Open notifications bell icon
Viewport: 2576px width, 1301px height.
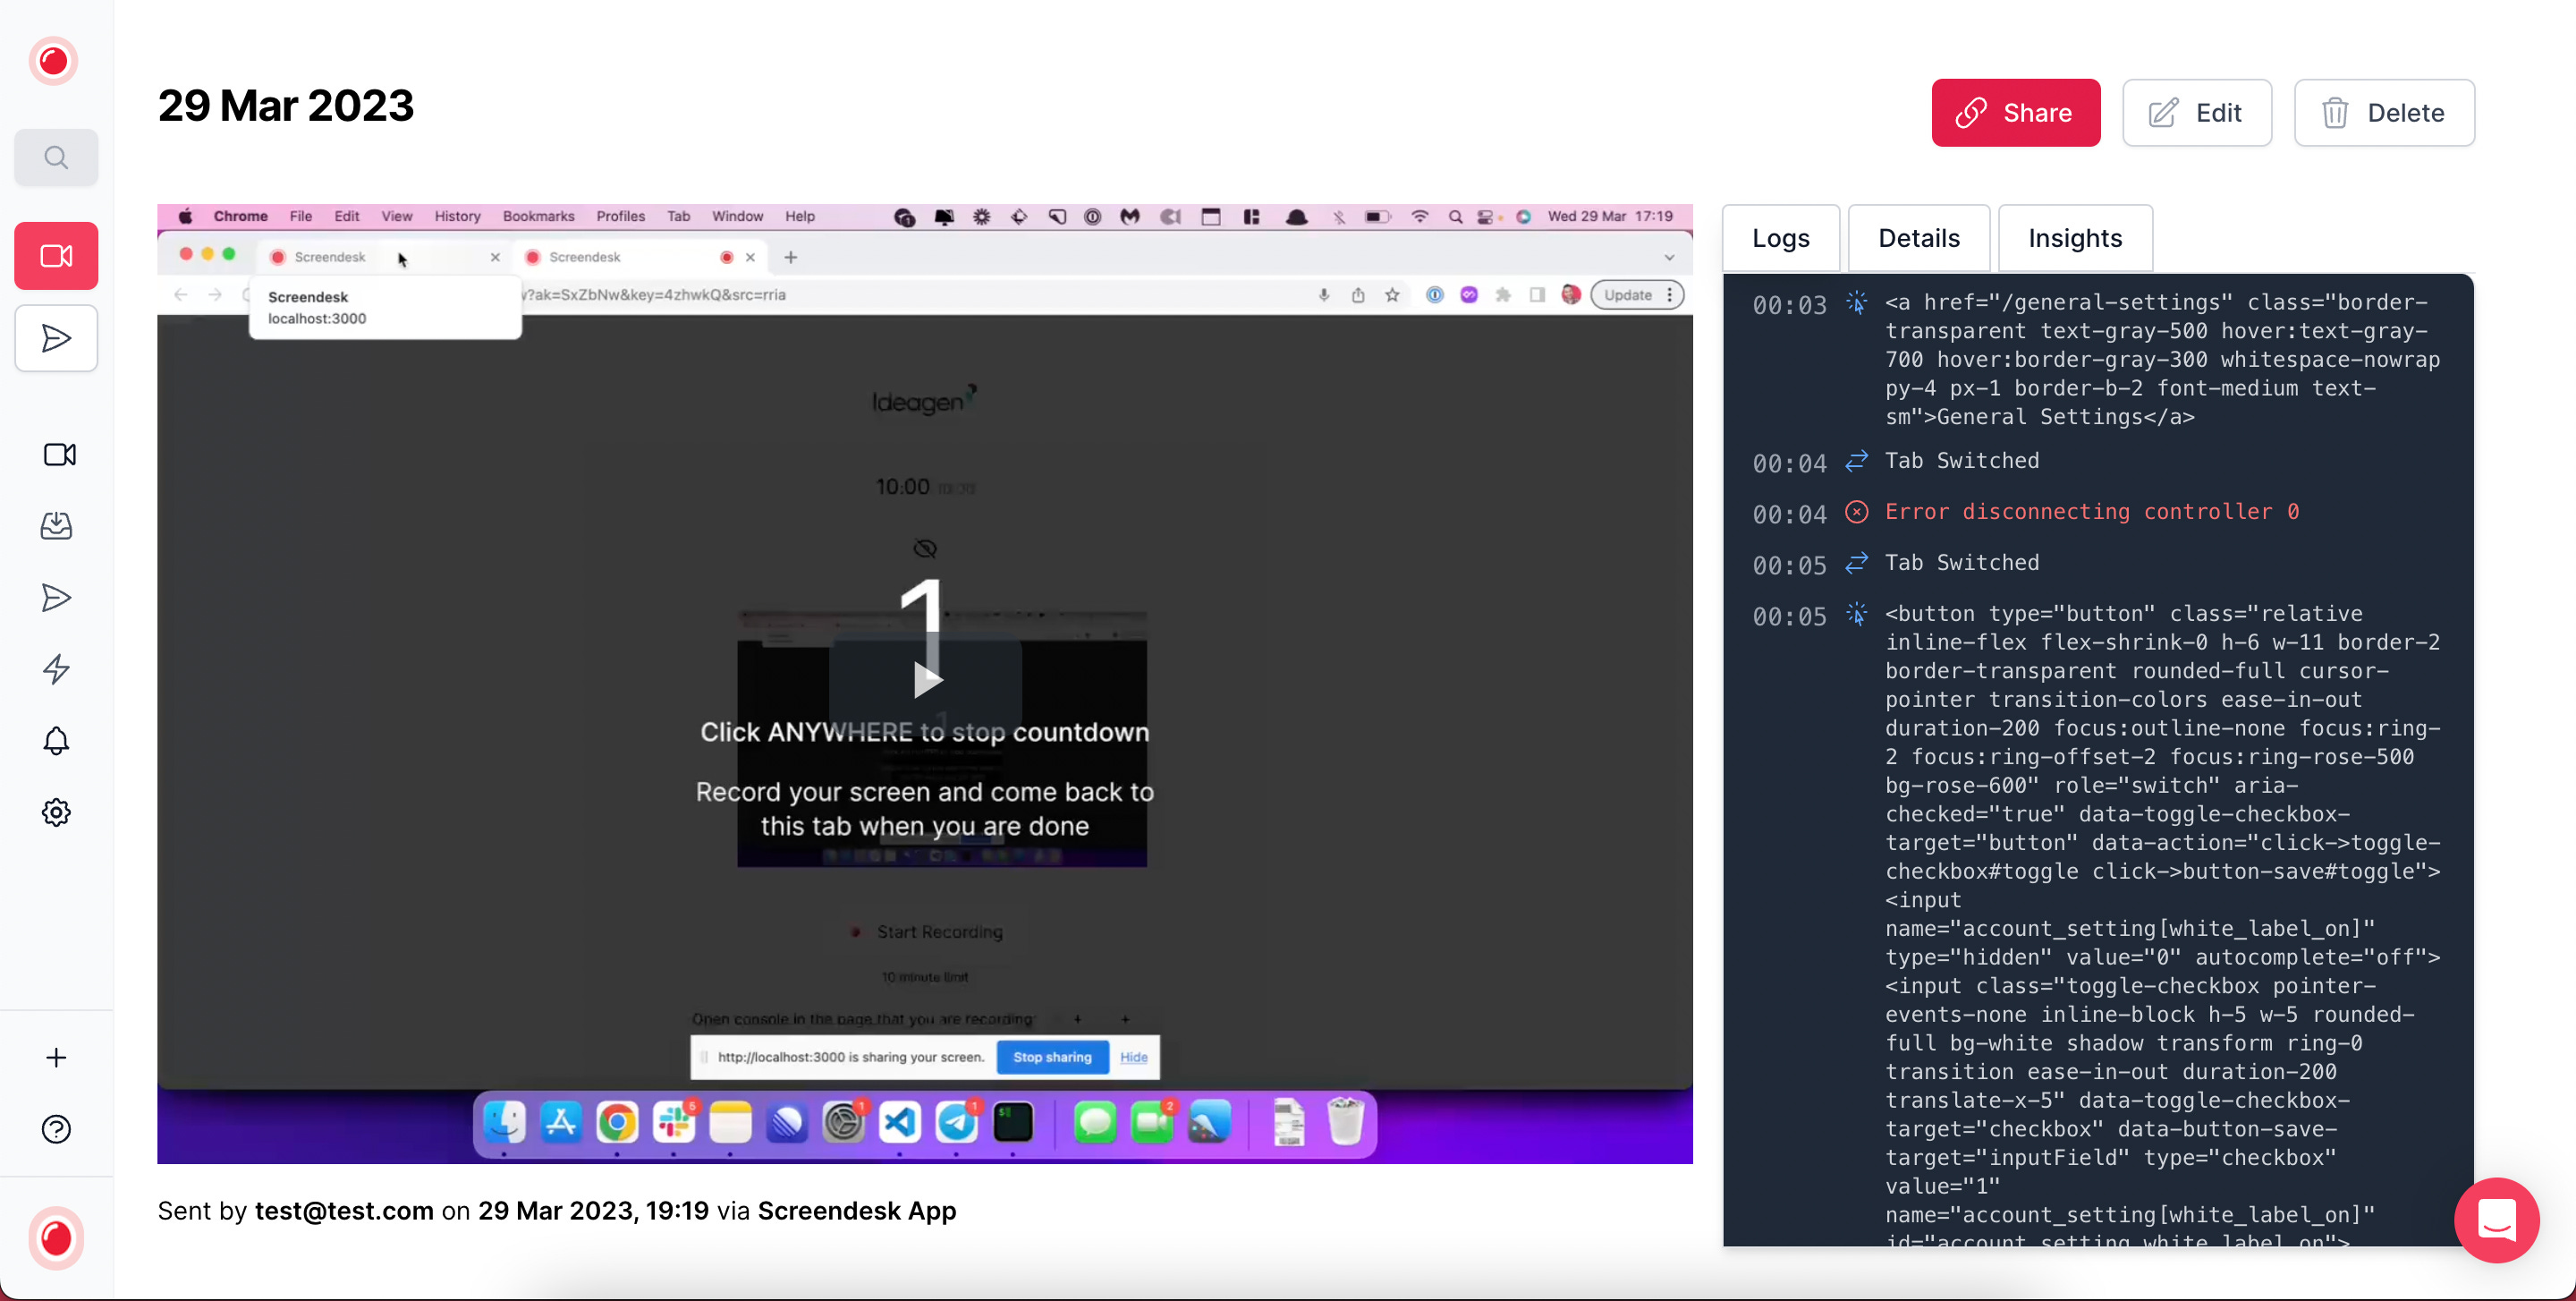point(56,741)
